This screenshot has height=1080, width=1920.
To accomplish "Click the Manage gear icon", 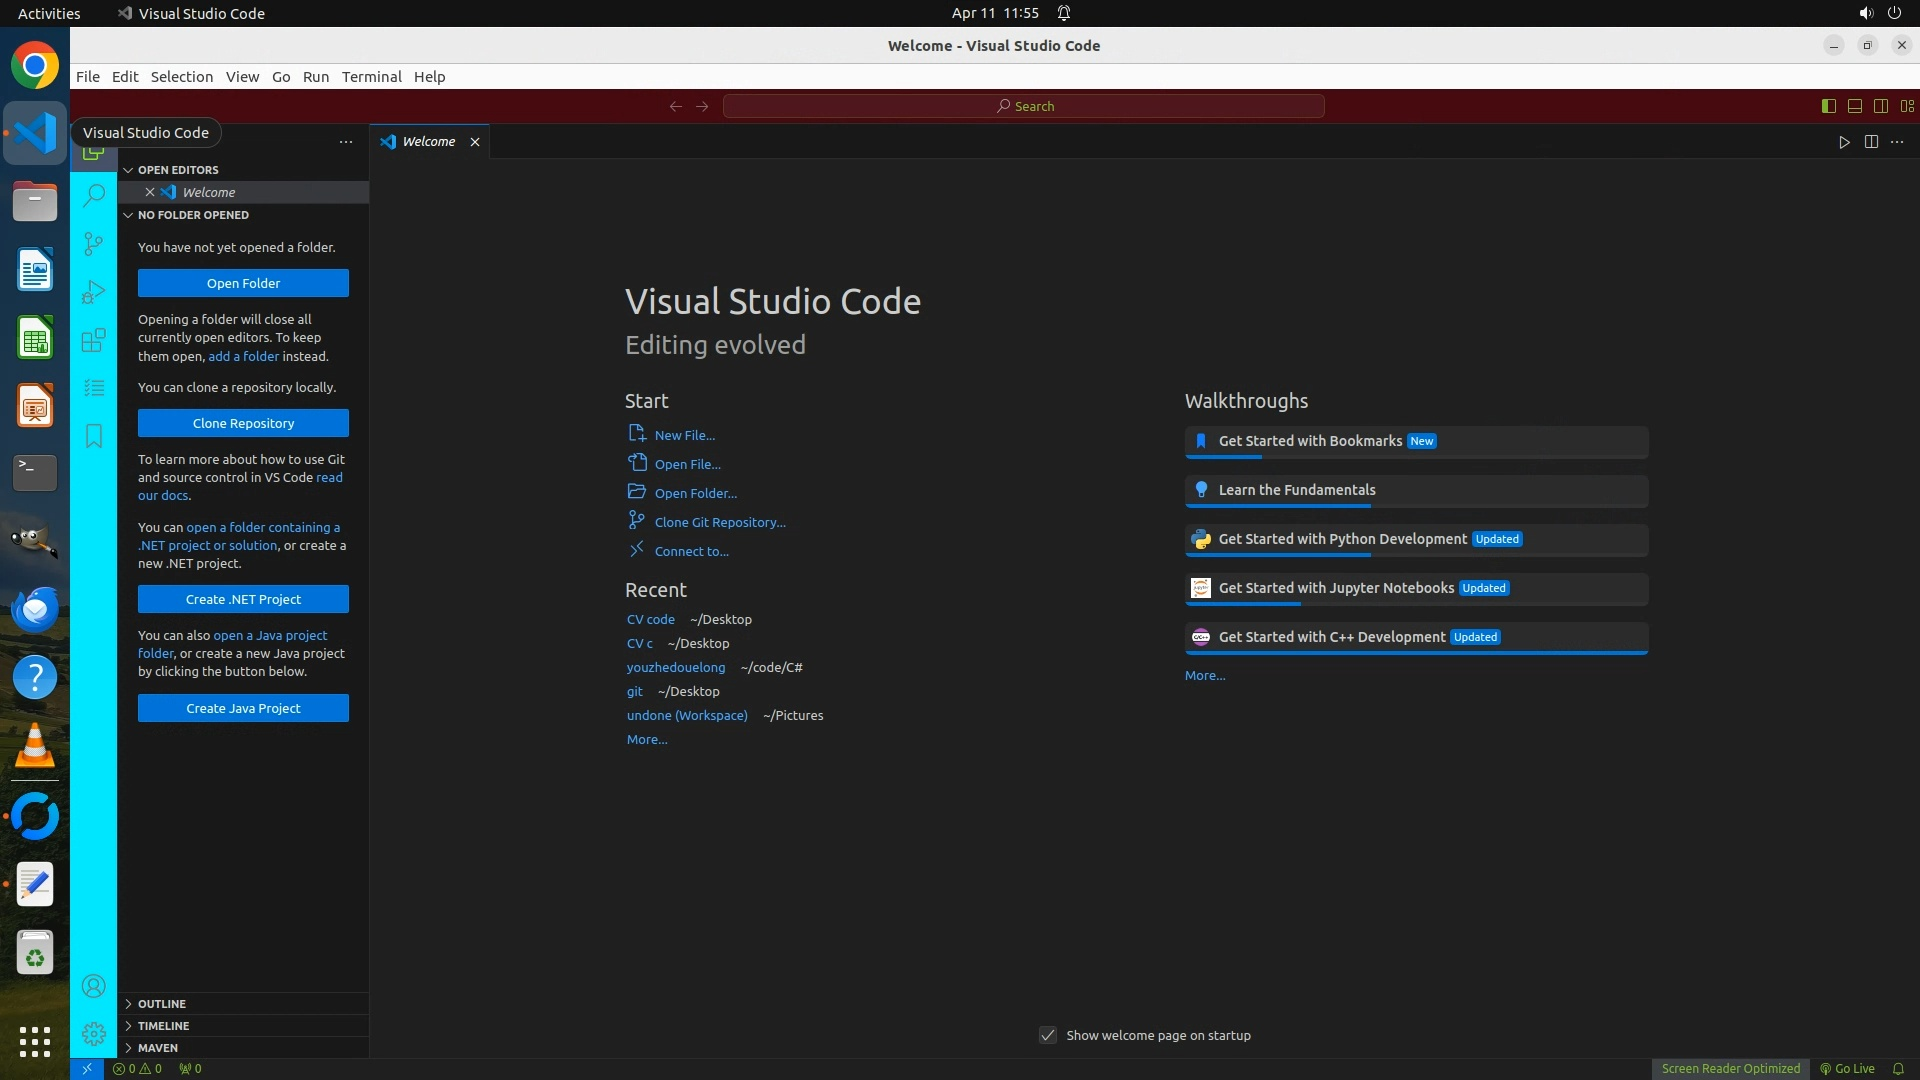I will [94, 1033].
